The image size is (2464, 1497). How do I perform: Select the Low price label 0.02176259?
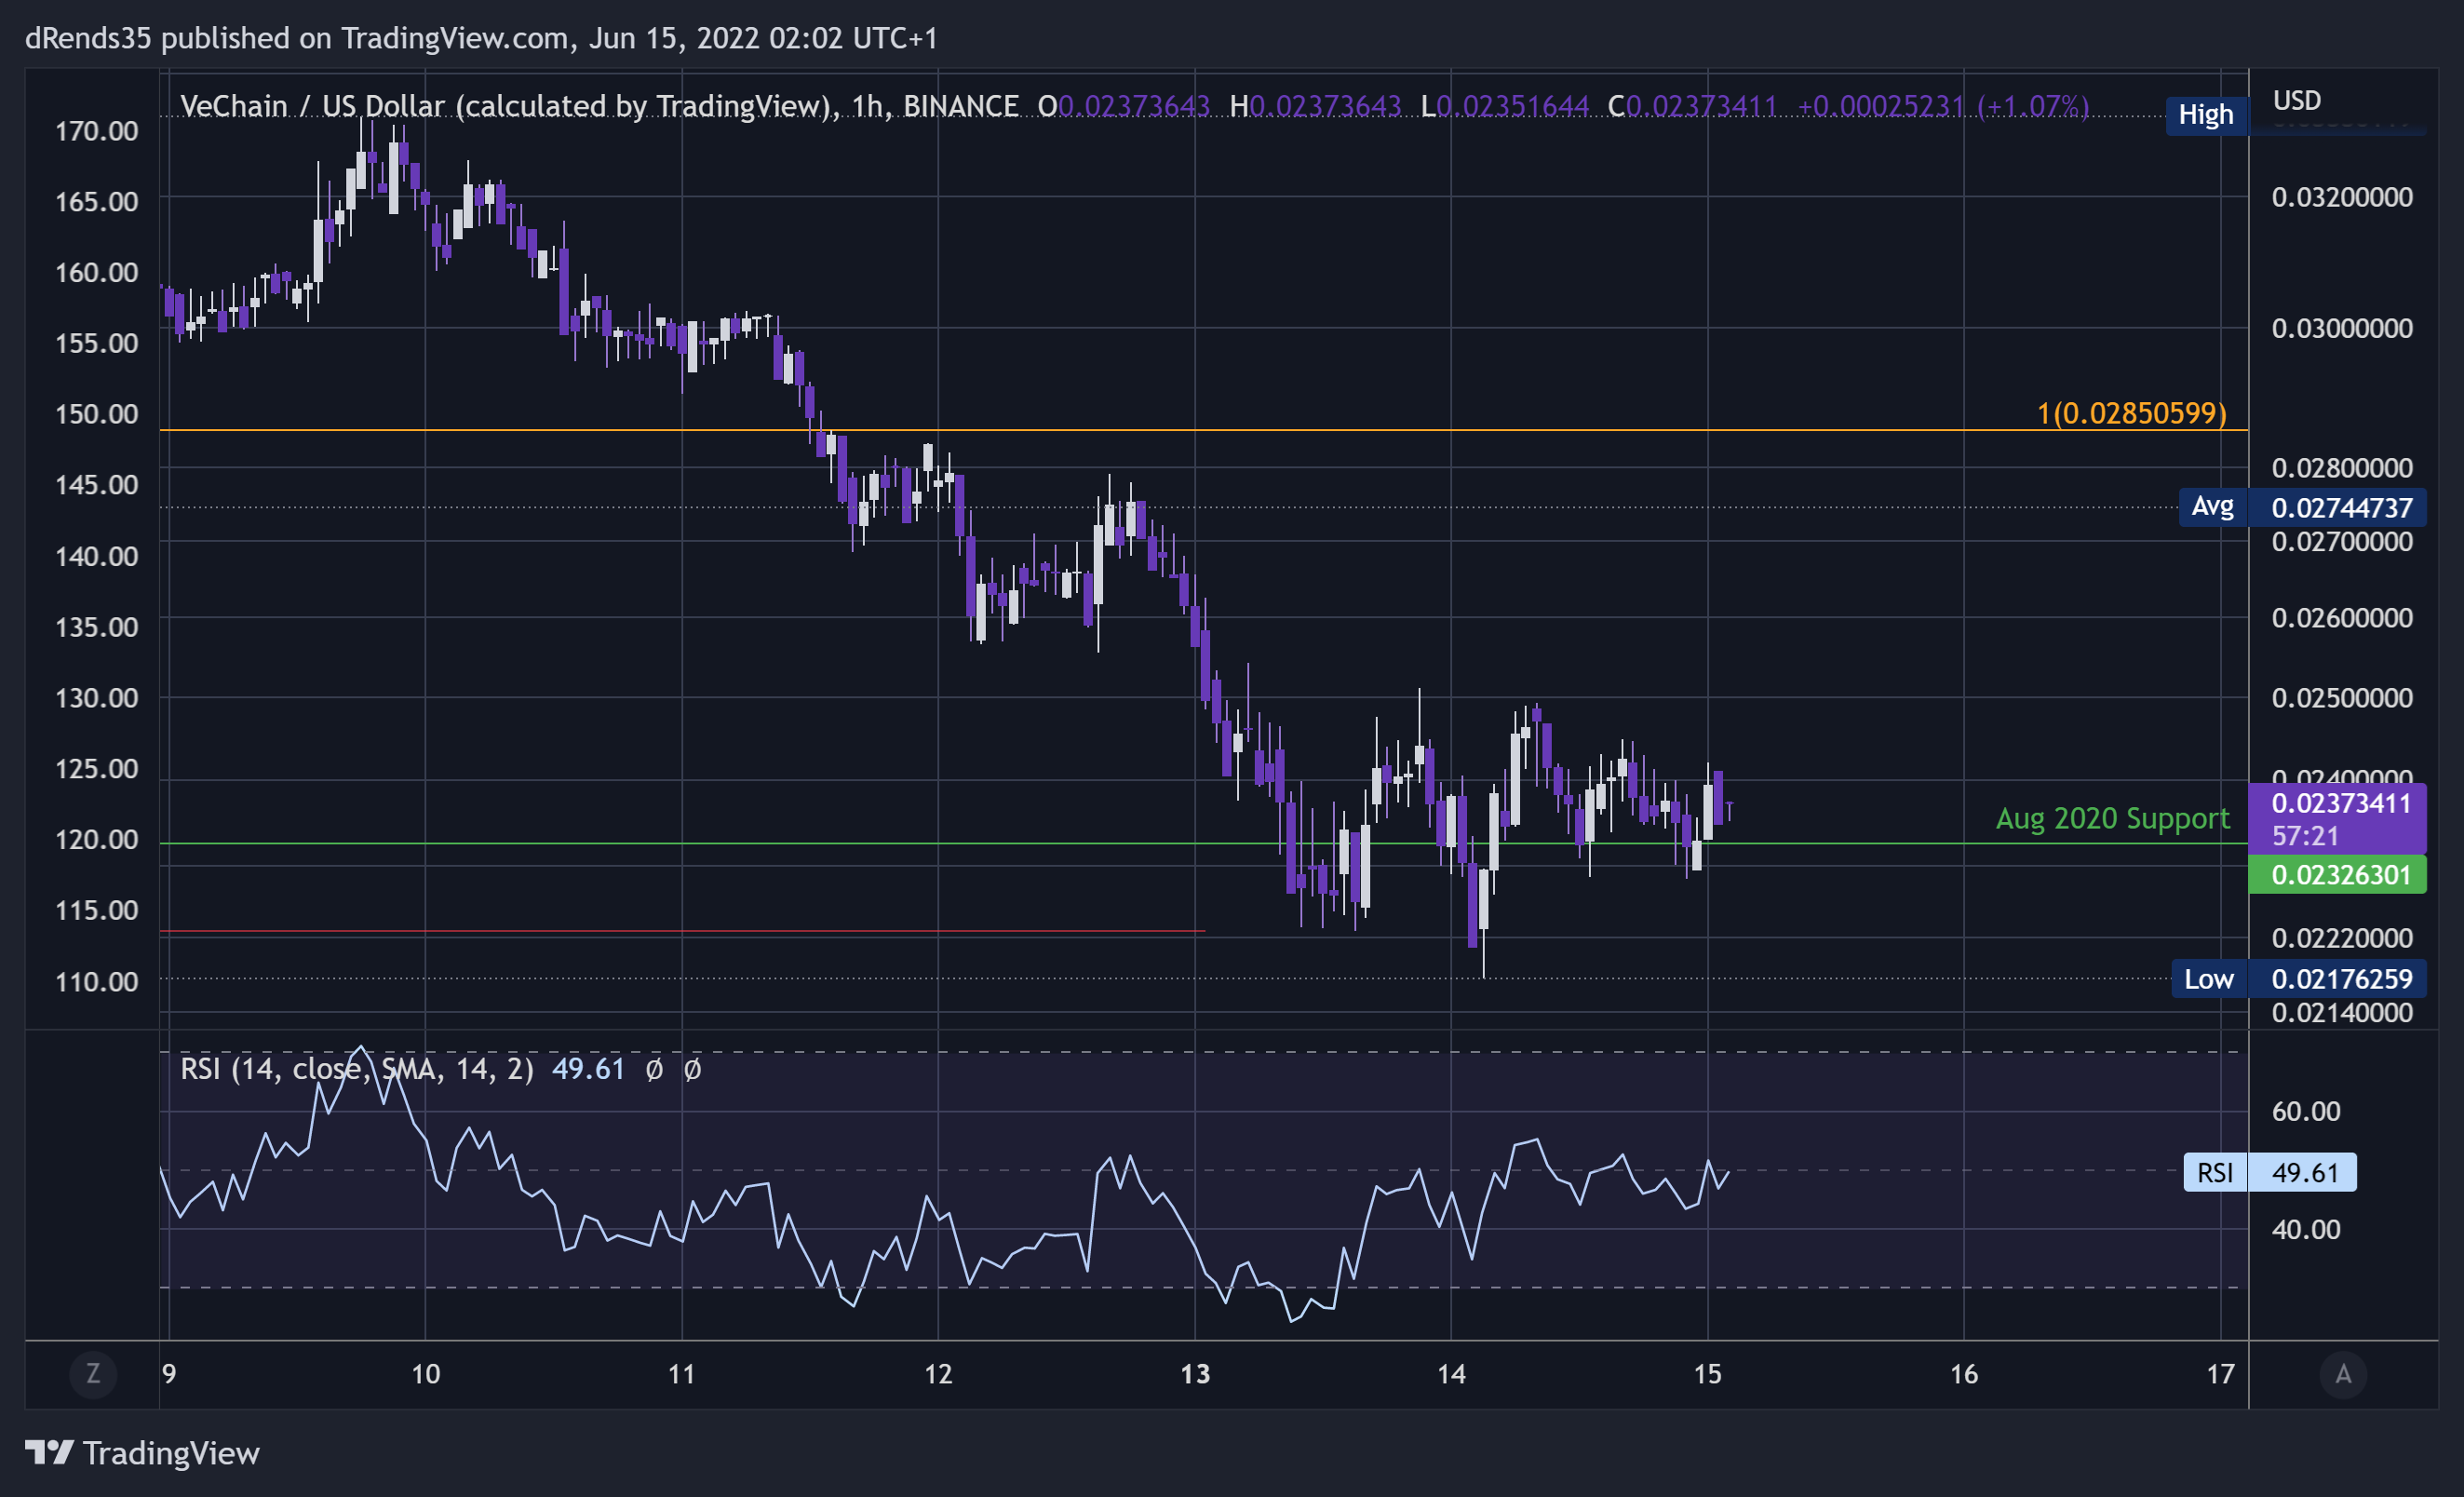2298,979
